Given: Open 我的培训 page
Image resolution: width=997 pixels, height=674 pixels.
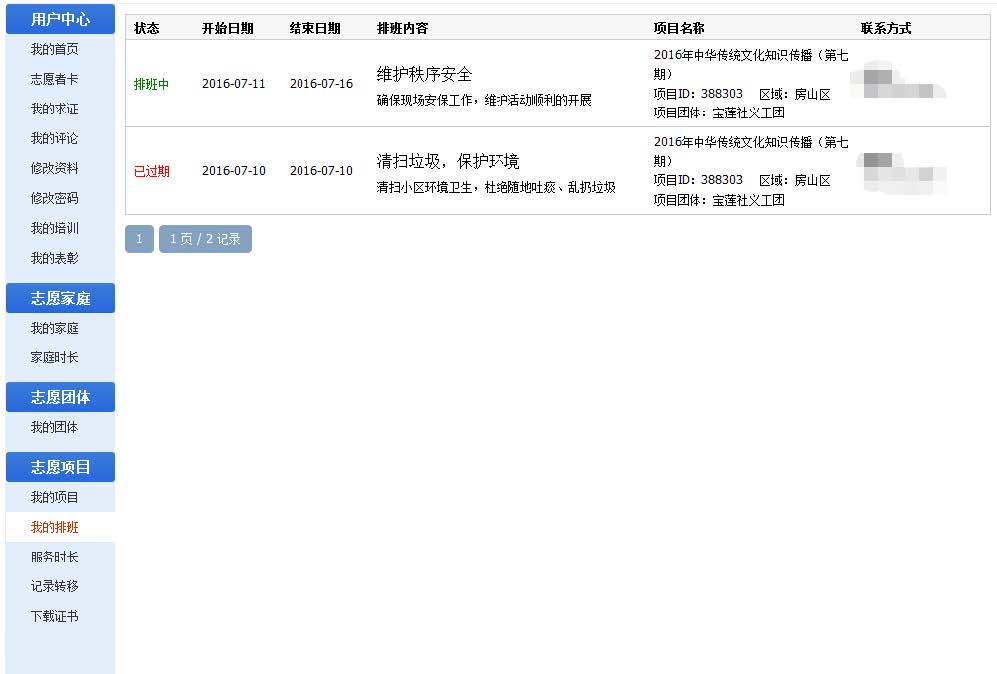Looking at the screenshot, I should (54, 228).
